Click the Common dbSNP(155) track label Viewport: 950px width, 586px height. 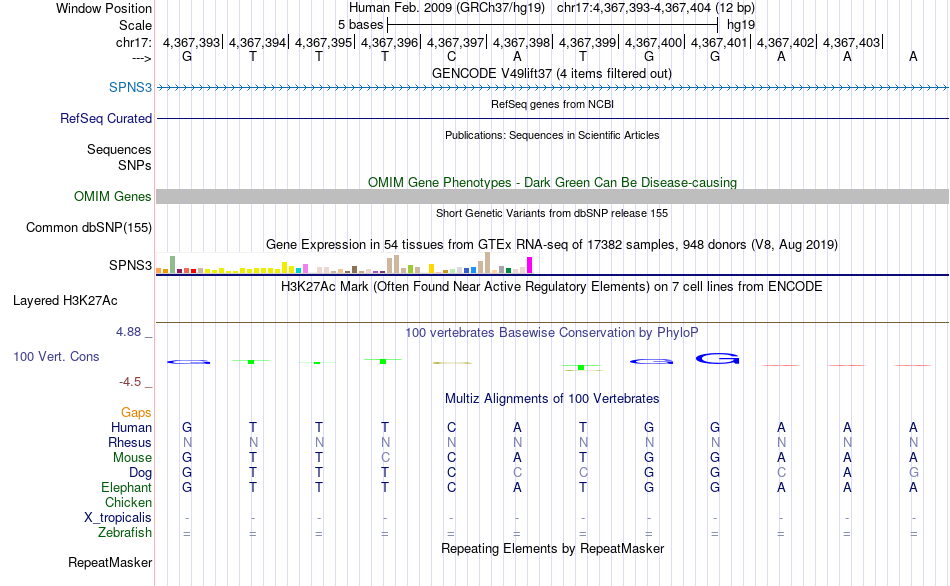[x=88, y=227]
